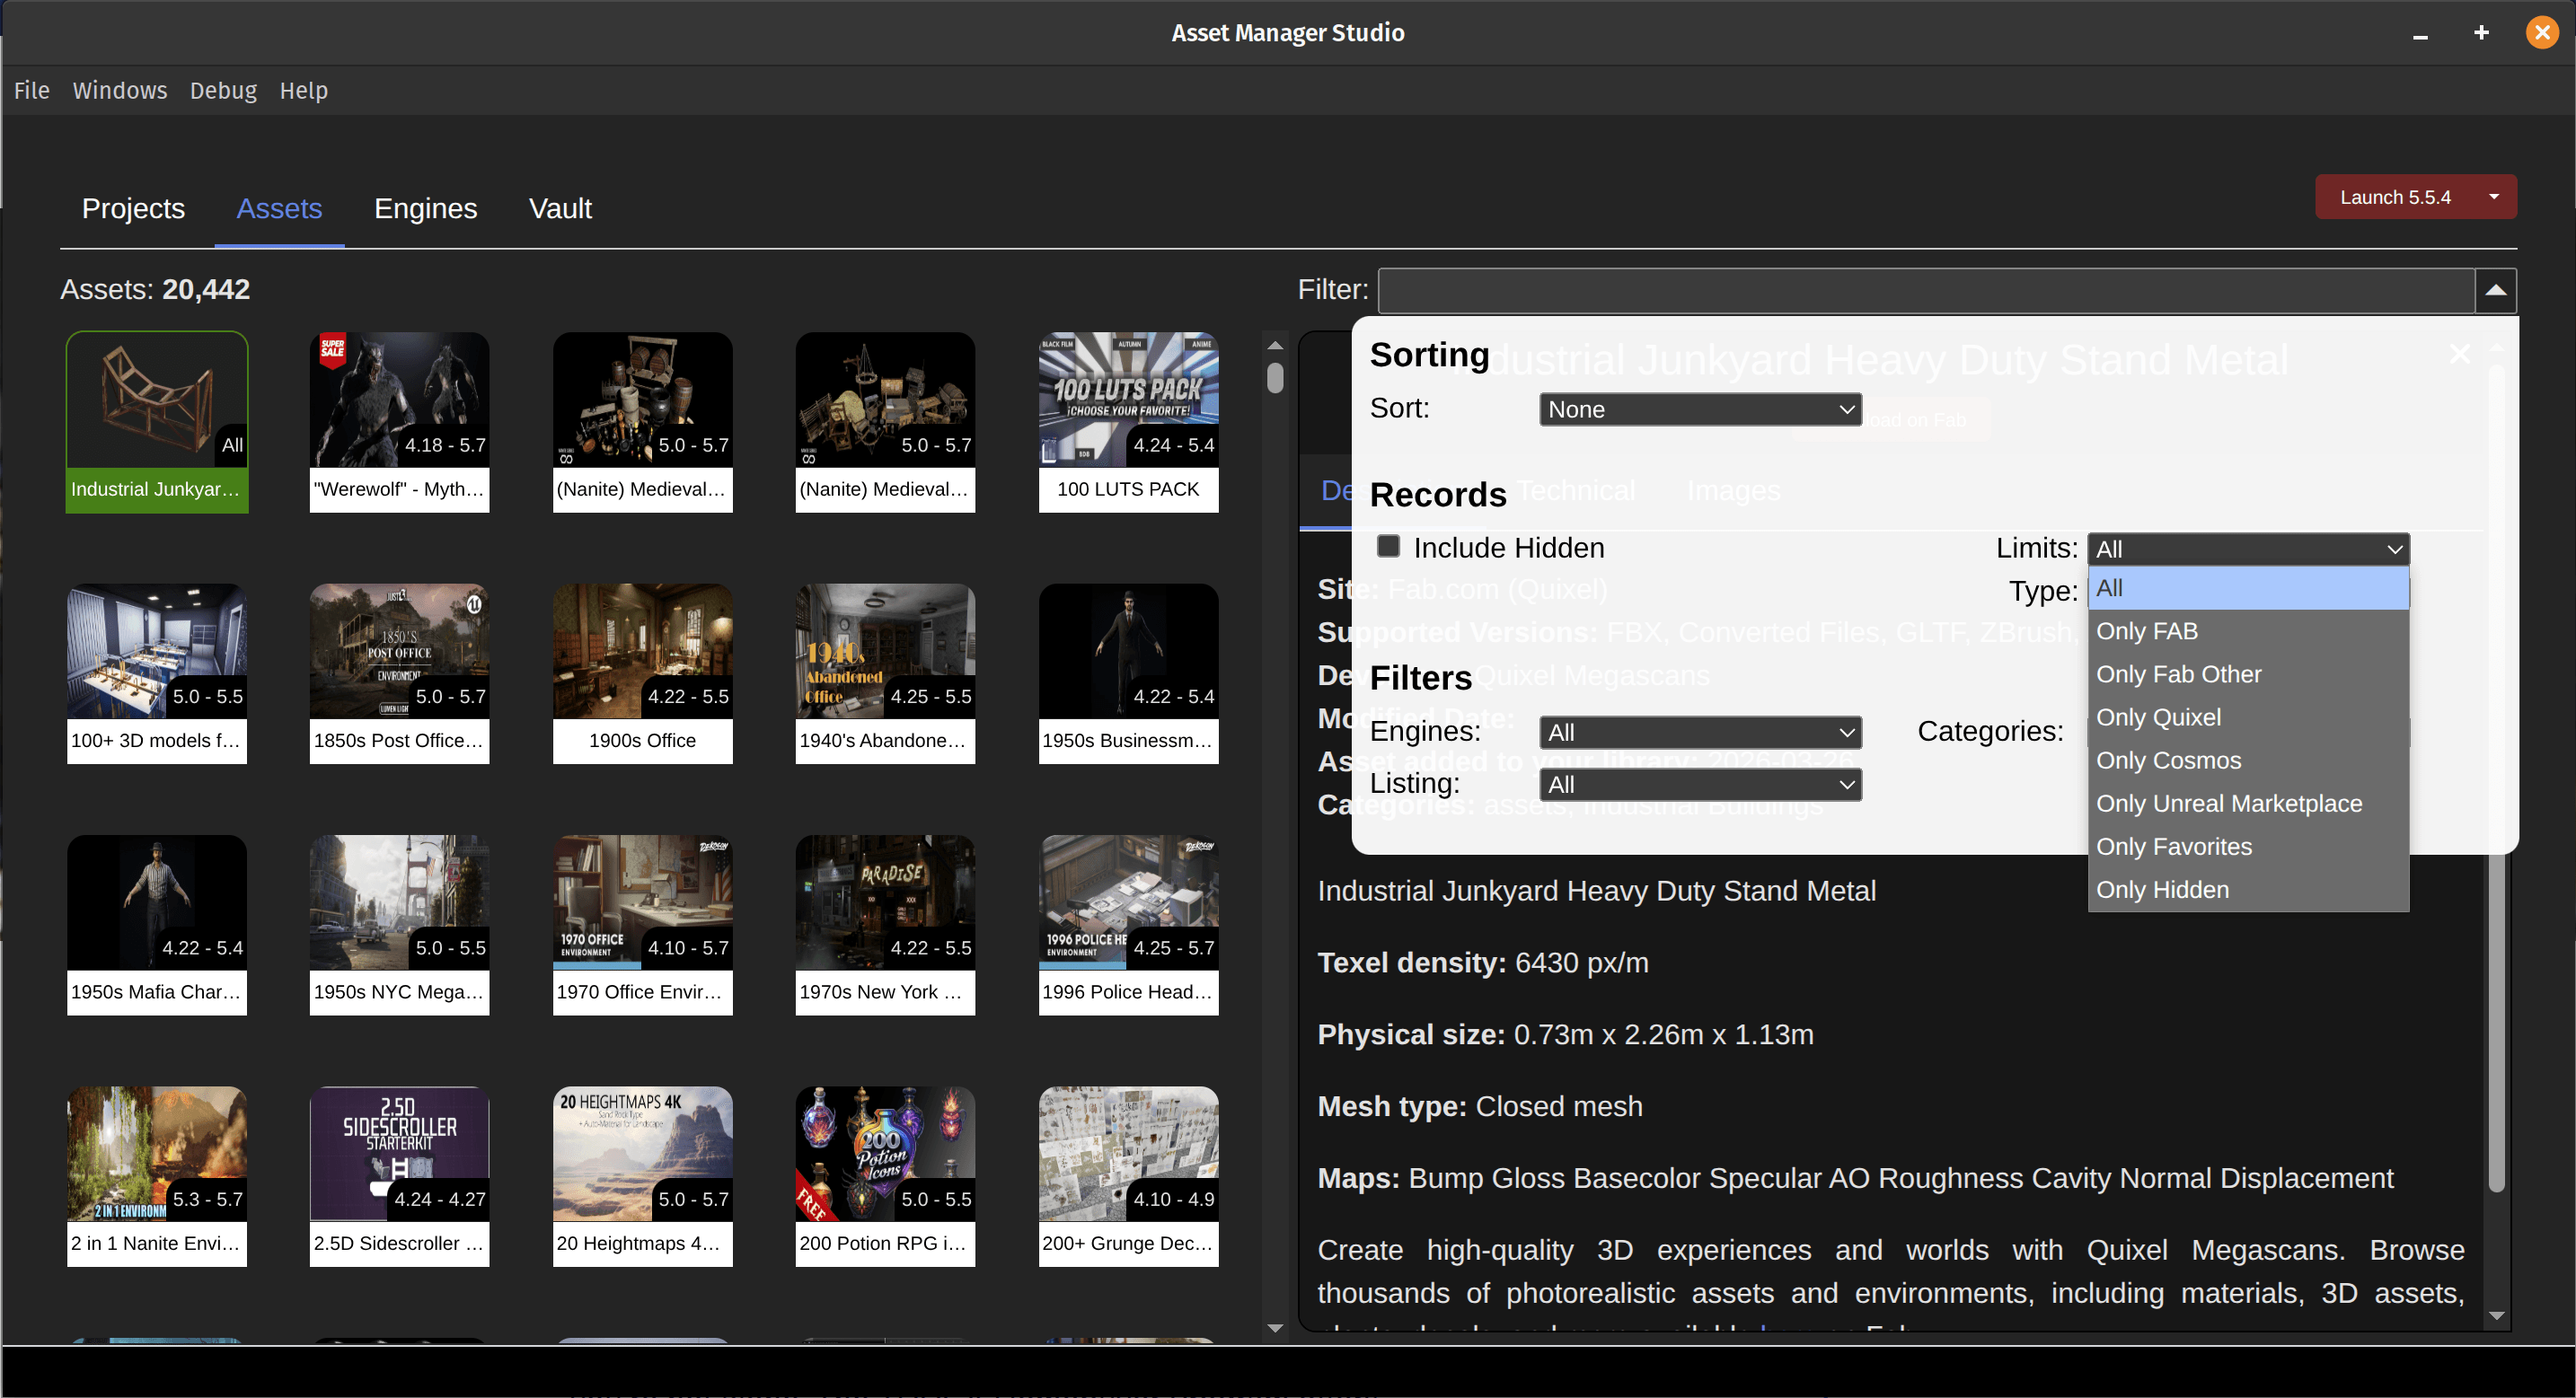Select the Werewolf Myth asset thumbnail
Viewport: 2576px width, 1398px height.
tap(399, 422)
